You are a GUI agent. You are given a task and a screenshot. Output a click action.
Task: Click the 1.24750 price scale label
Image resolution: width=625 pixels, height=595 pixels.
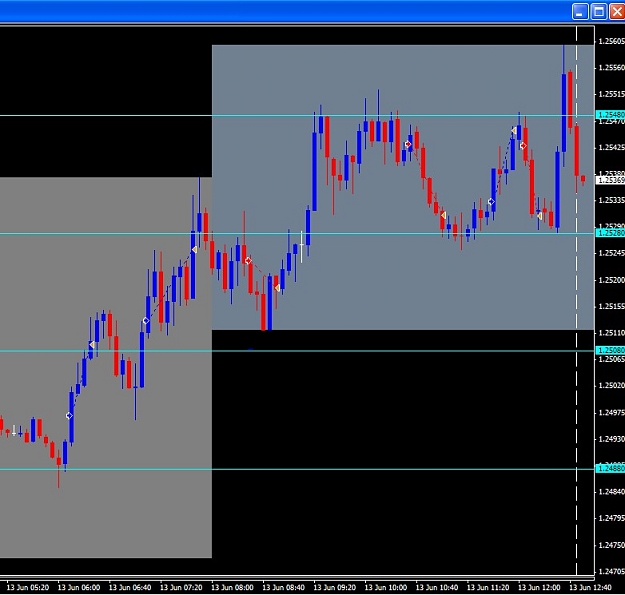[x=611, y=545]
